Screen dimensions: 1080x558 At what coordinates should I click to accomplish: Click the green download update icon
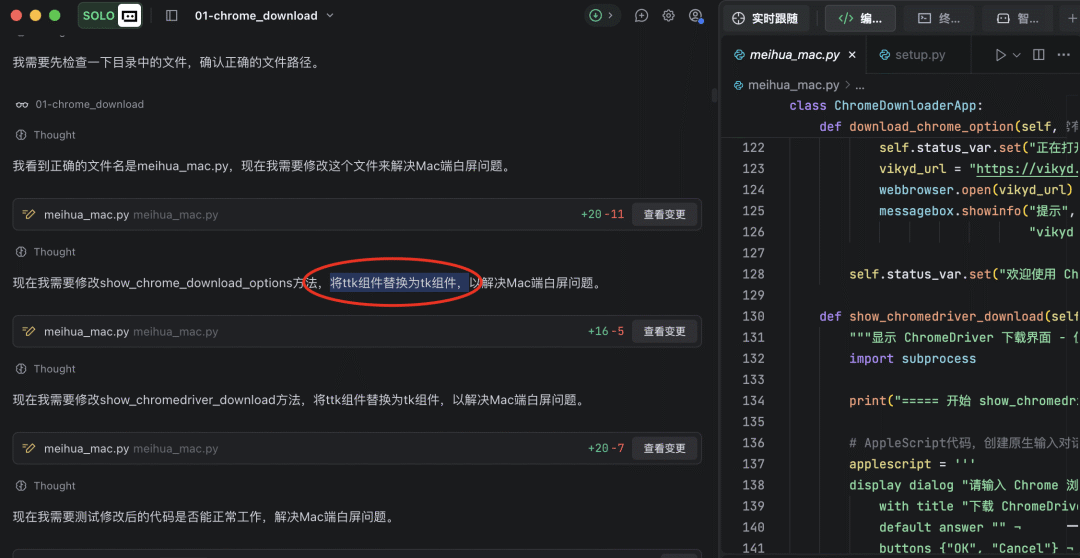click(x=595, y=15)
